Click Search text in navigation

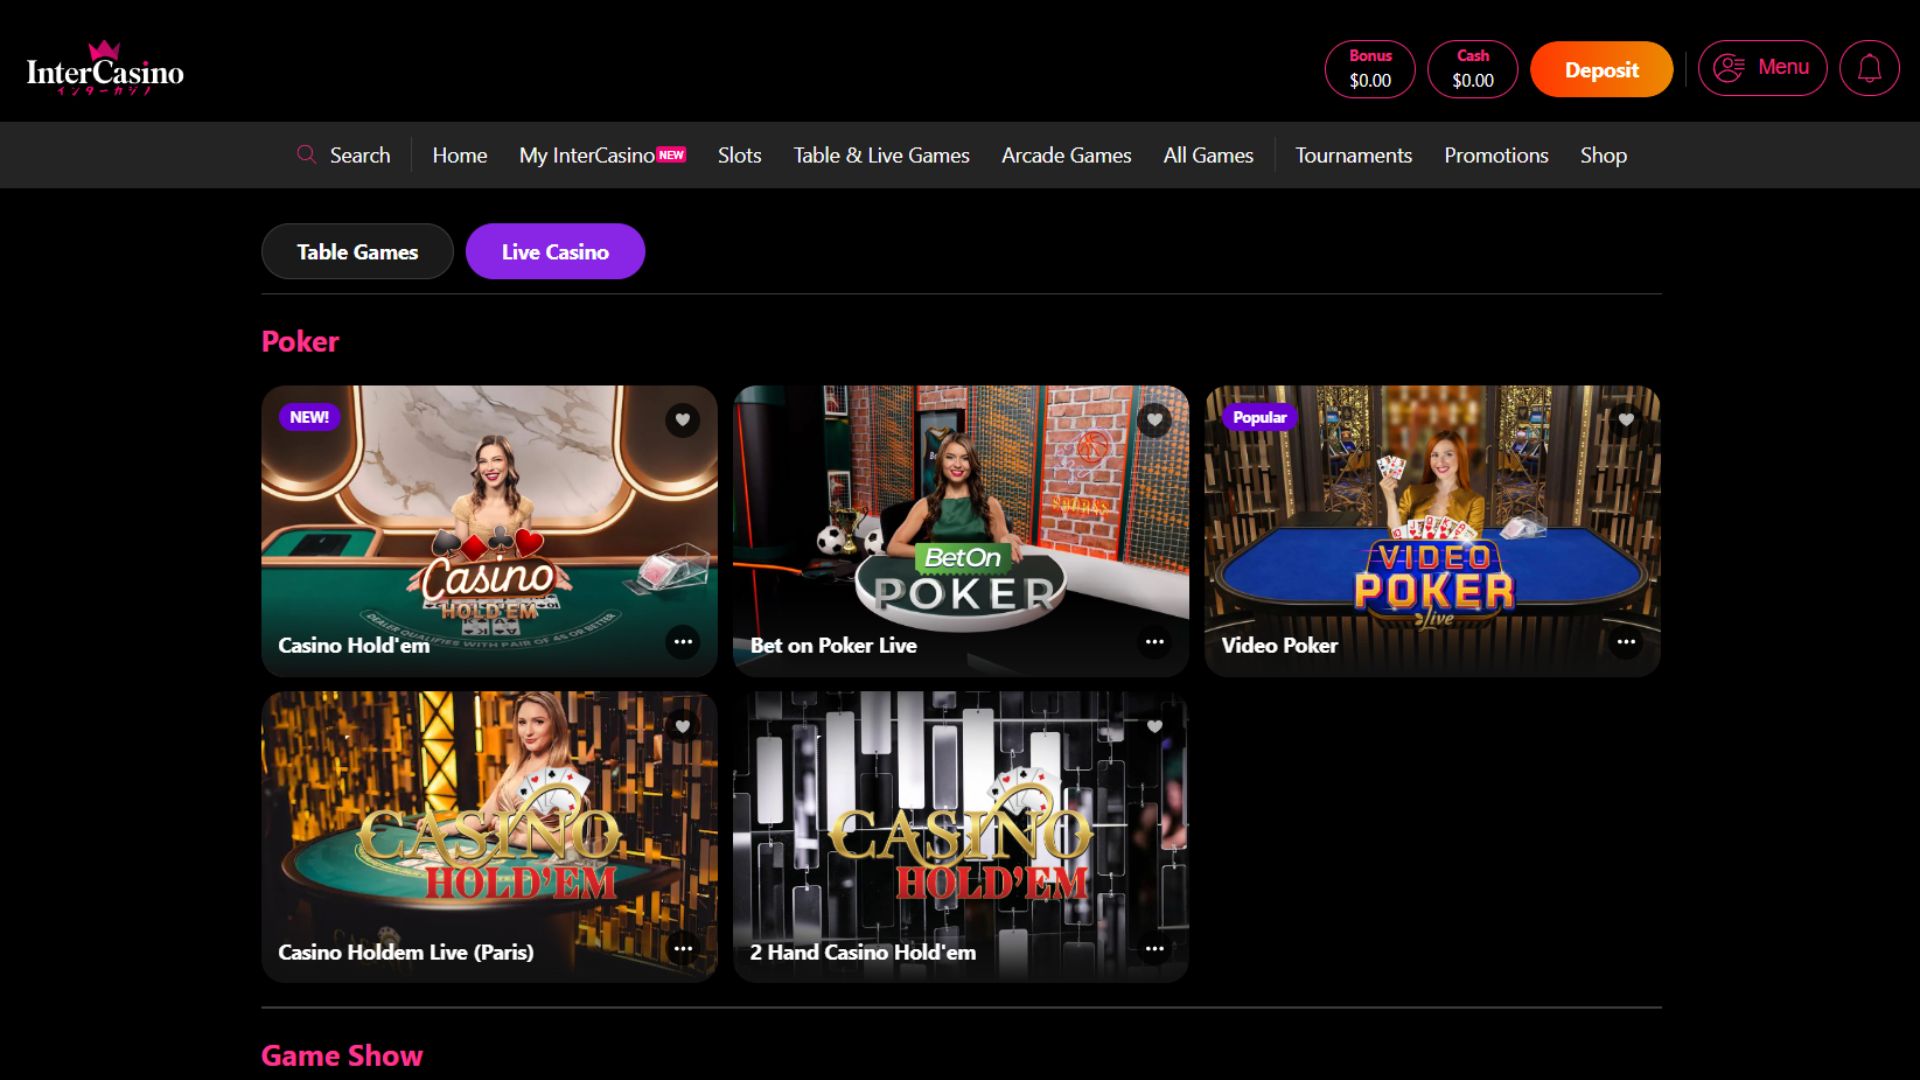point(360,155)
